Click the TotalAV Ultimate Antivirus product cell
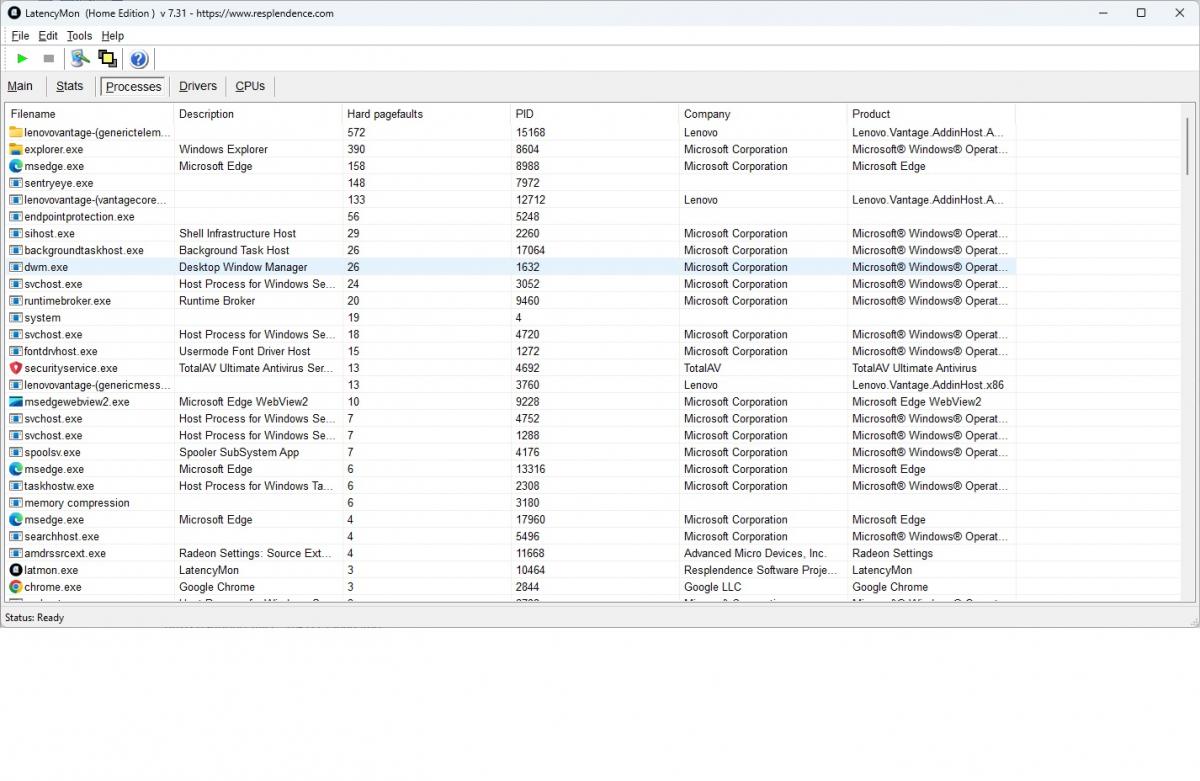This screenshot has width=1200, height=781. pos(915,368)
